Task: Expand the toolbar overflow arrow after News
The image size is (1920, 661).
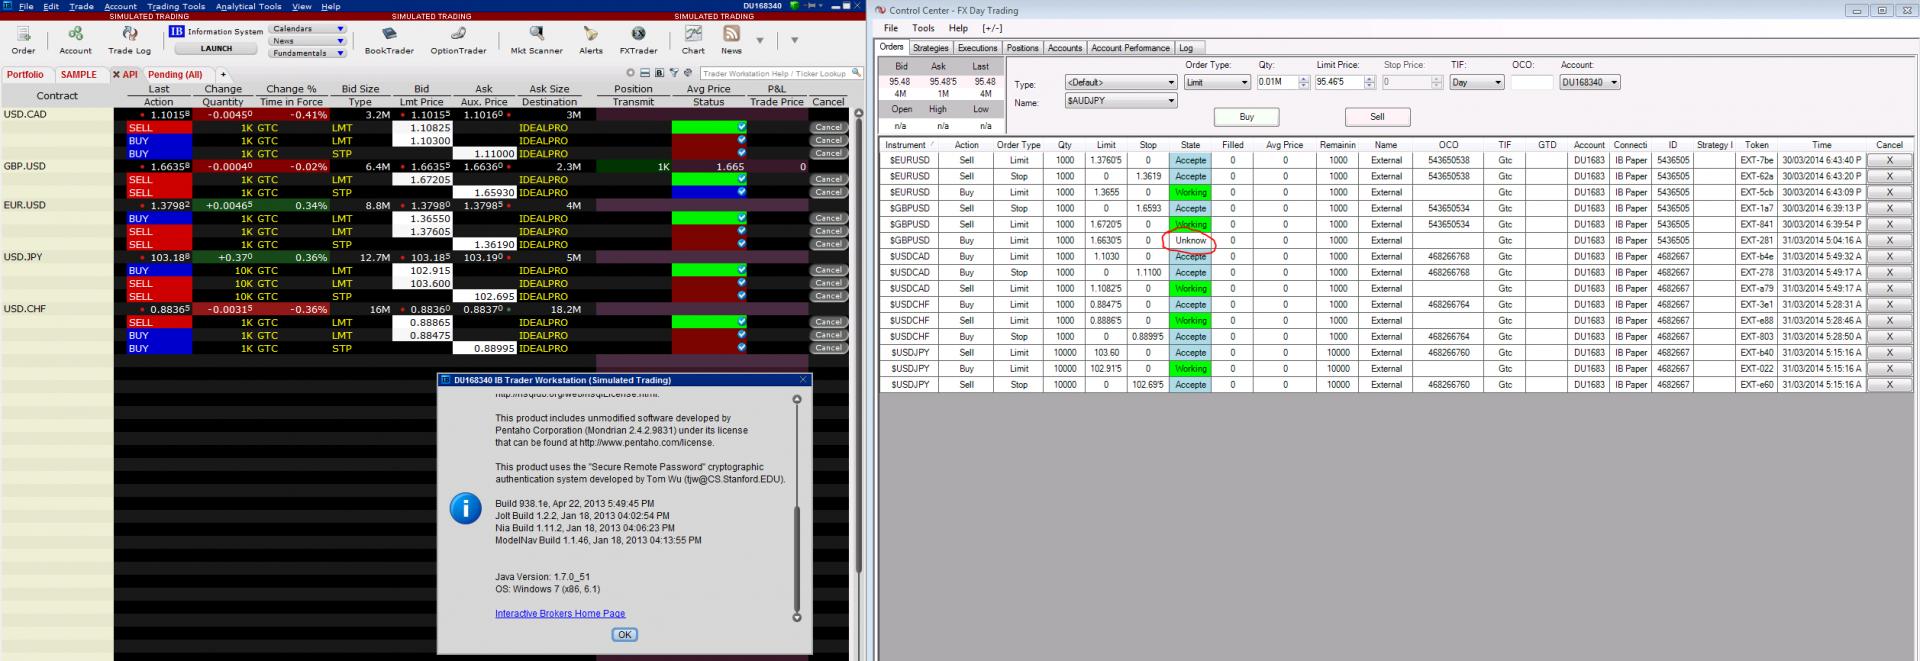Action: (x=760, y=40)
